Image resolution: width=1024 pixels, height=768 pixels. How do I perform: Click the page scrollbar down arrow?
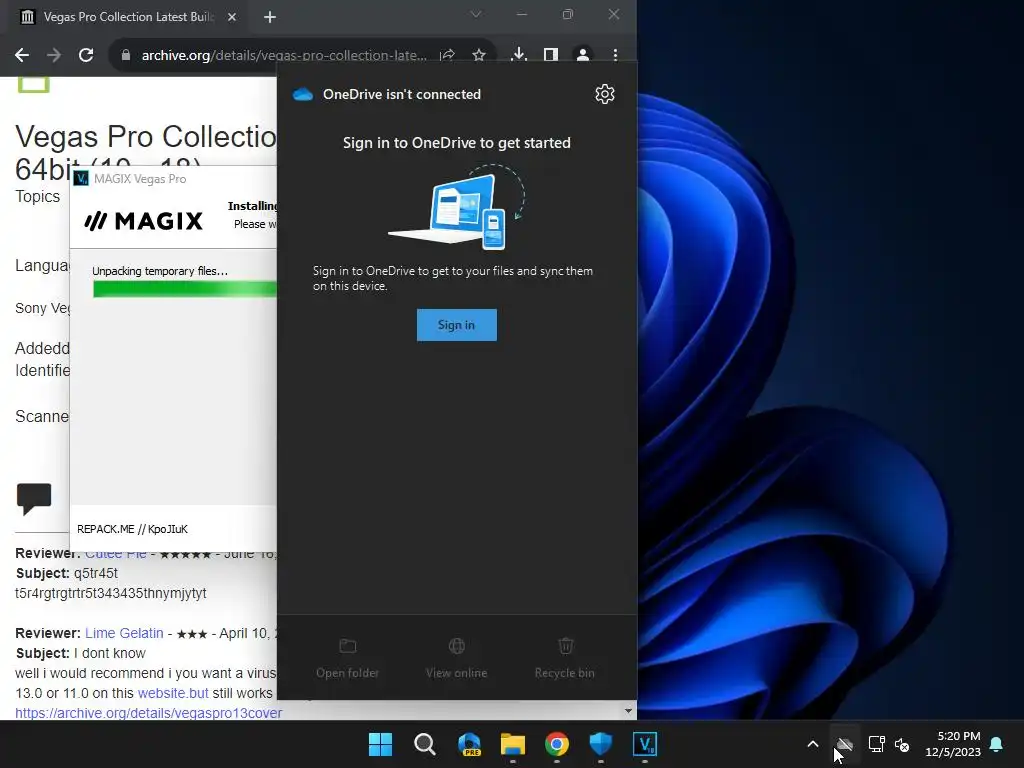coord(628,711)
